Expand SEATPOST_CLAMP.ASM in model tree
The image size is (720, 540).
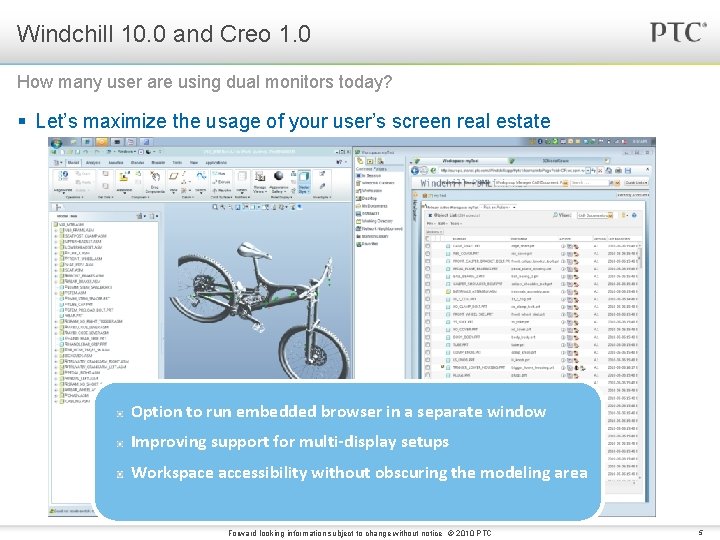coord(56,236)
